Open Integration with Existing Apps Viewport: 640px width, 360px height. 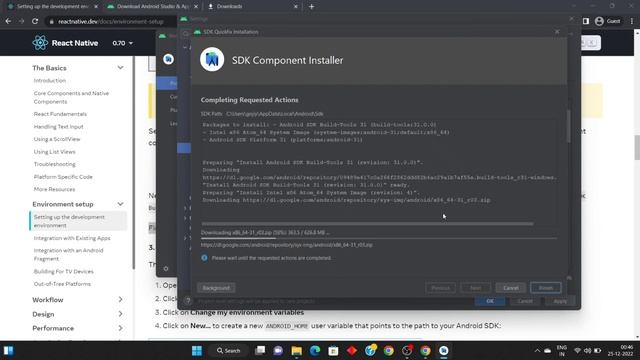coord(72,238)
